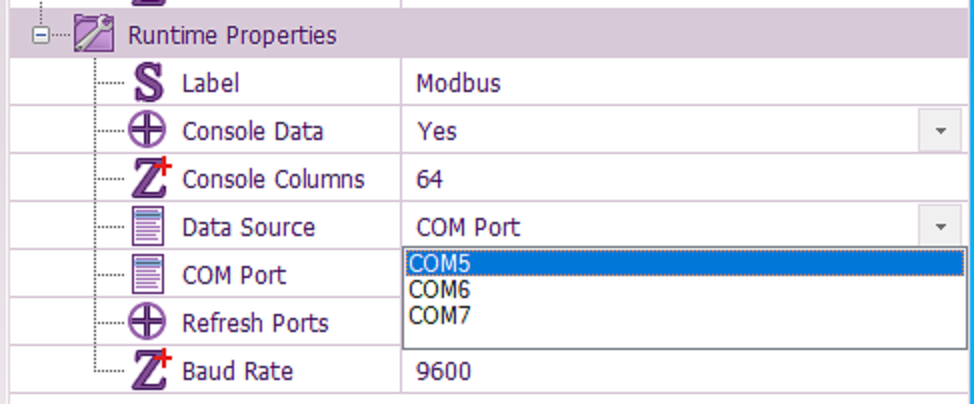
Task: Click the Label value field showing Modbus
Action: point(458,84)
